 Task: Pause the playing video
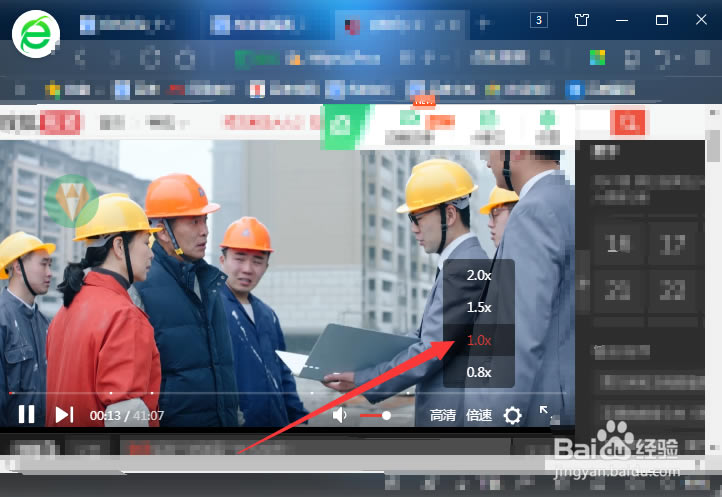click(27, 414)
